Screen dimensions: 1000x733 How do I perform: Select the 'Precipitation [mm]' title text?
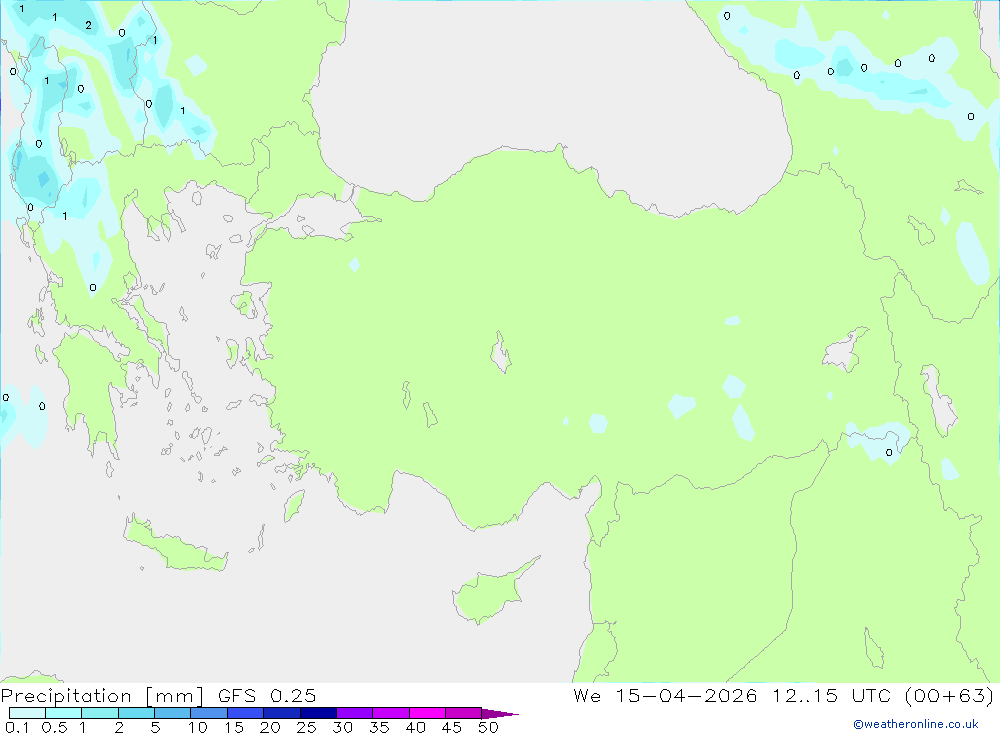tap(102, 696)
